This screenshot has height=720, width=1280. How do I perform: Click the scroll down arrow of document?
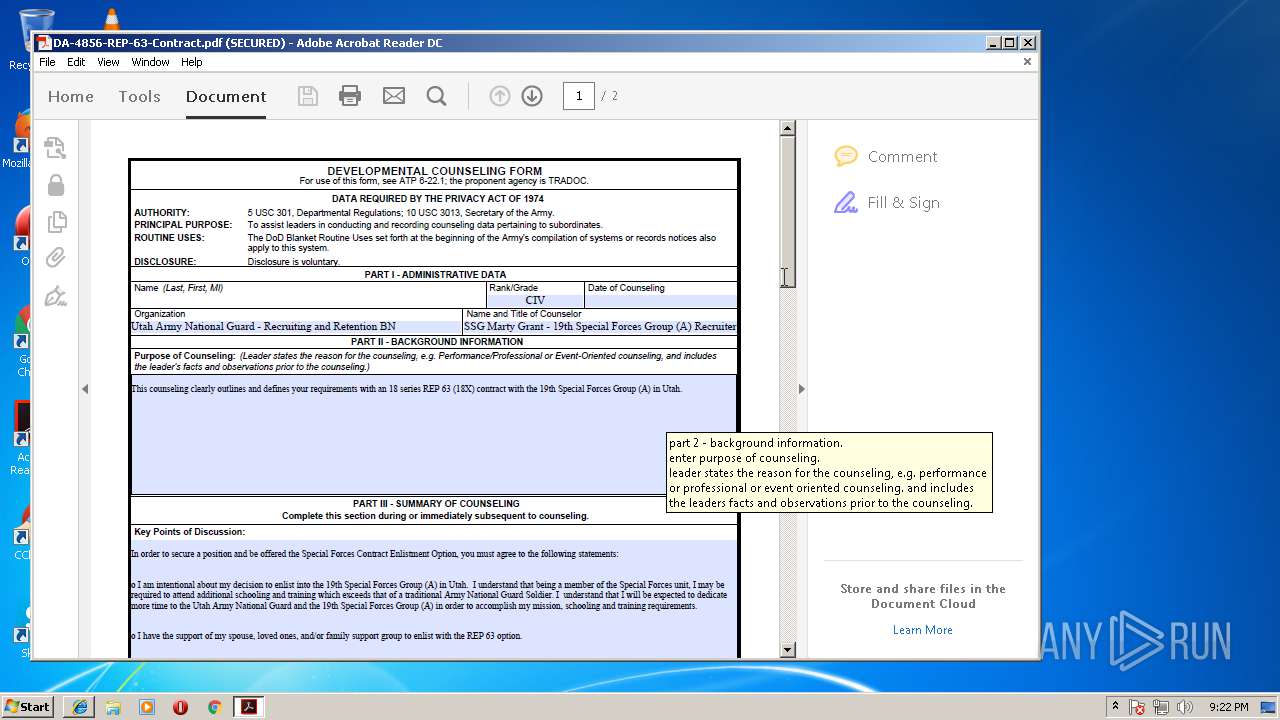[x=787, y=650]
